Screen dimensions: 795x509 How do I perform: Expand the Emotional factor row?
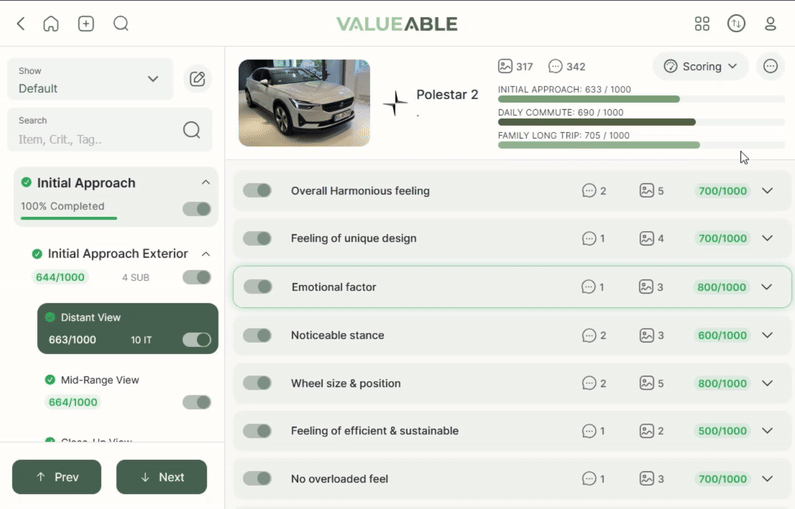[x=767, y=287]
